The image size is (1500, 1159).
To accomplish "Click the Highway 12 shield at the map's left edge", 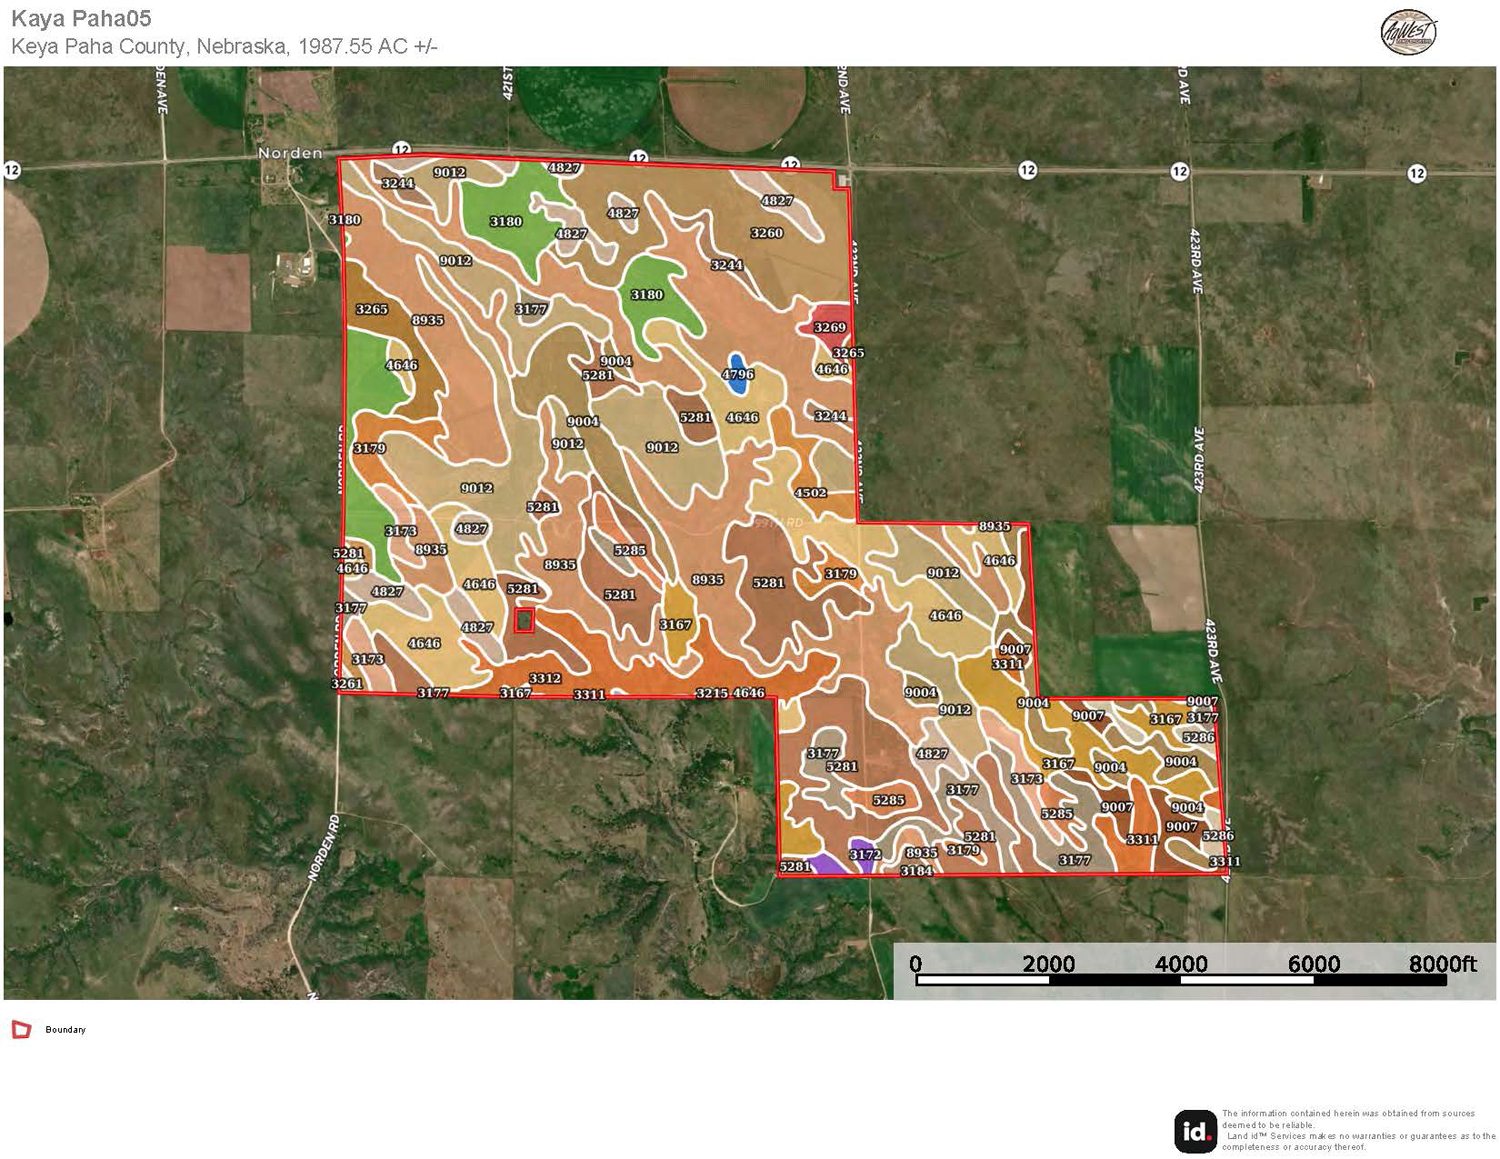I will coord(12,170).
